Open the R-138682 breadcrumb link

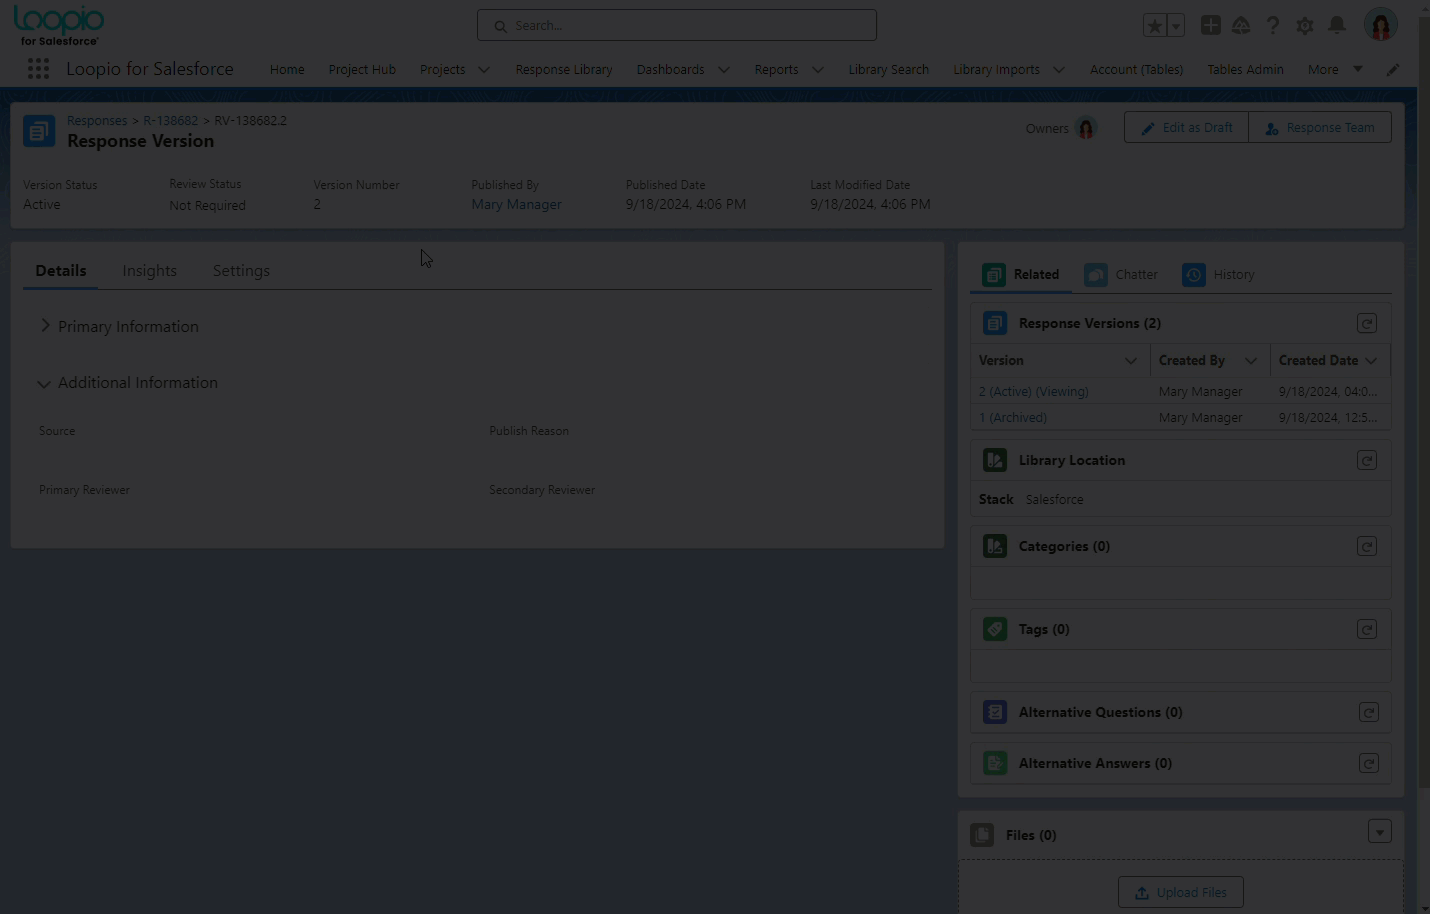[170, 121]
